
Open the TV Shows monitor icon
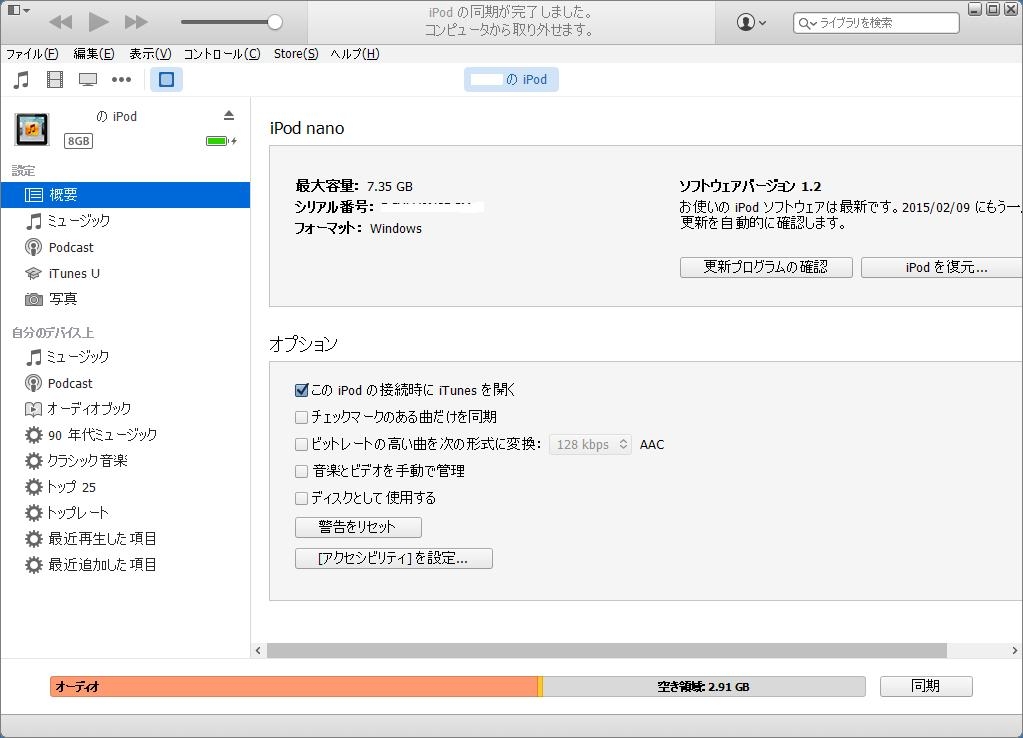87,80
